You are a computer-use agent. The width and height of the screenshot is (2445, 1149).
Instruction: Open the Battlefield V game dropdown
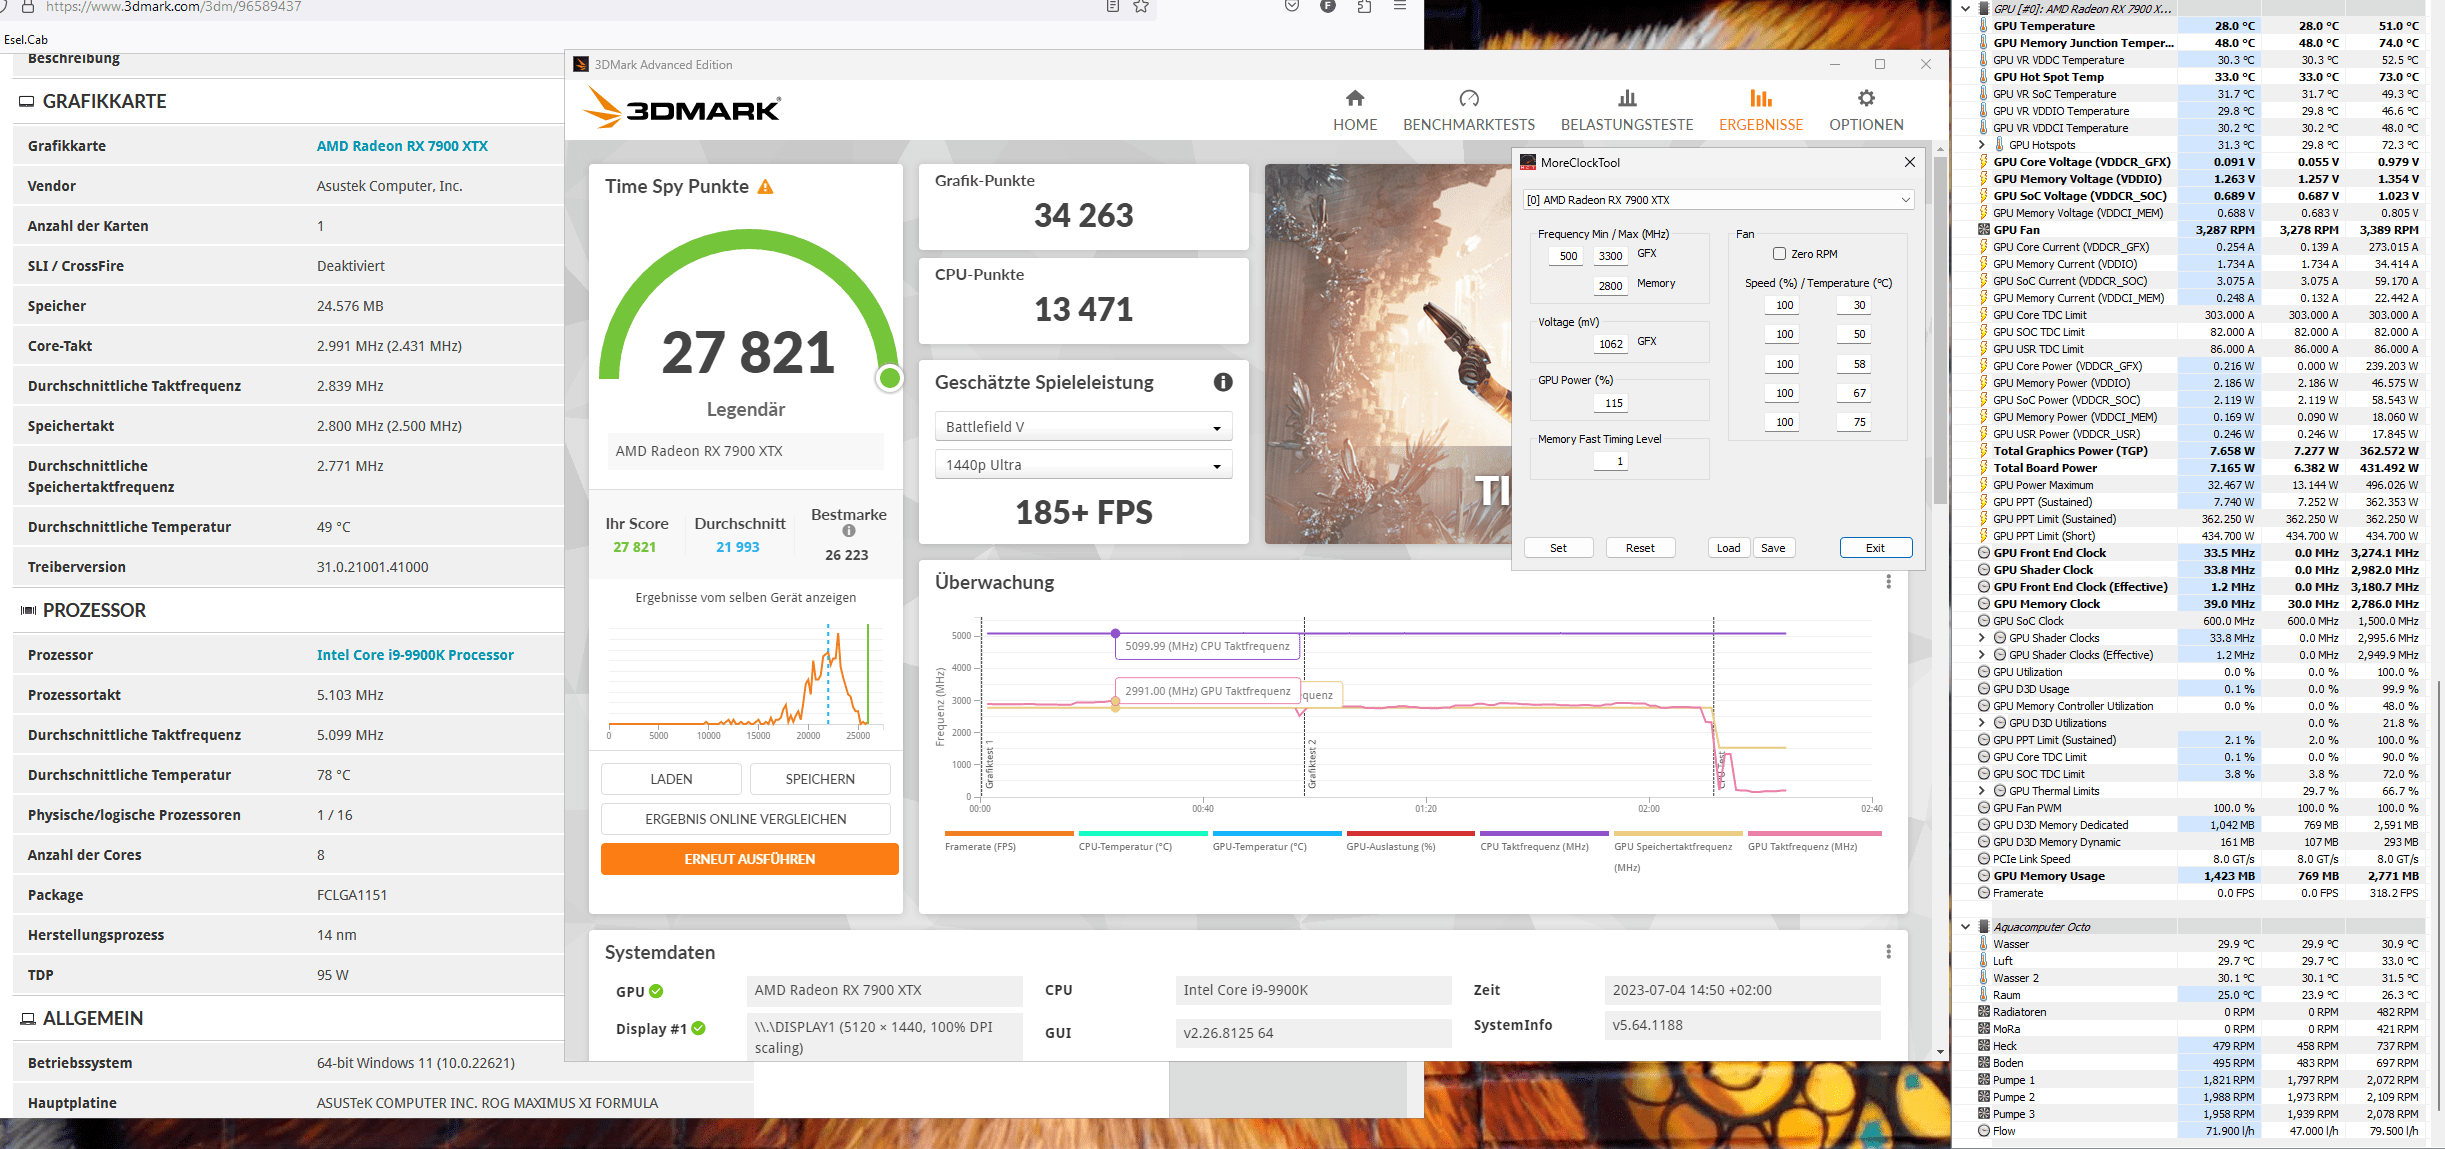[x=1083, y=427]
